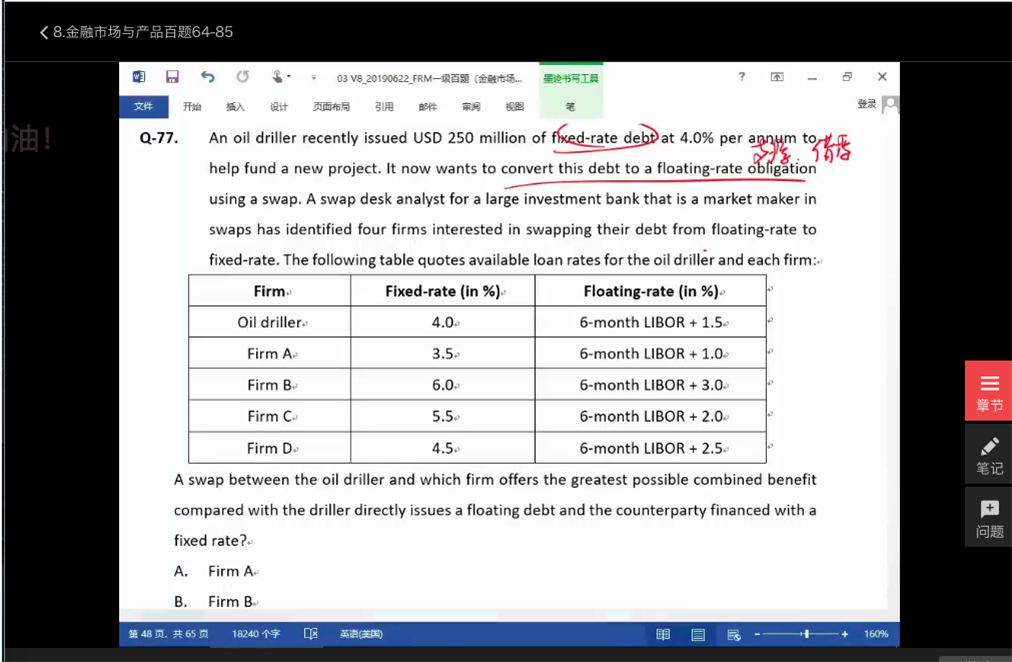Click the zoom slider handle in status bar

(x=807, y=634)
